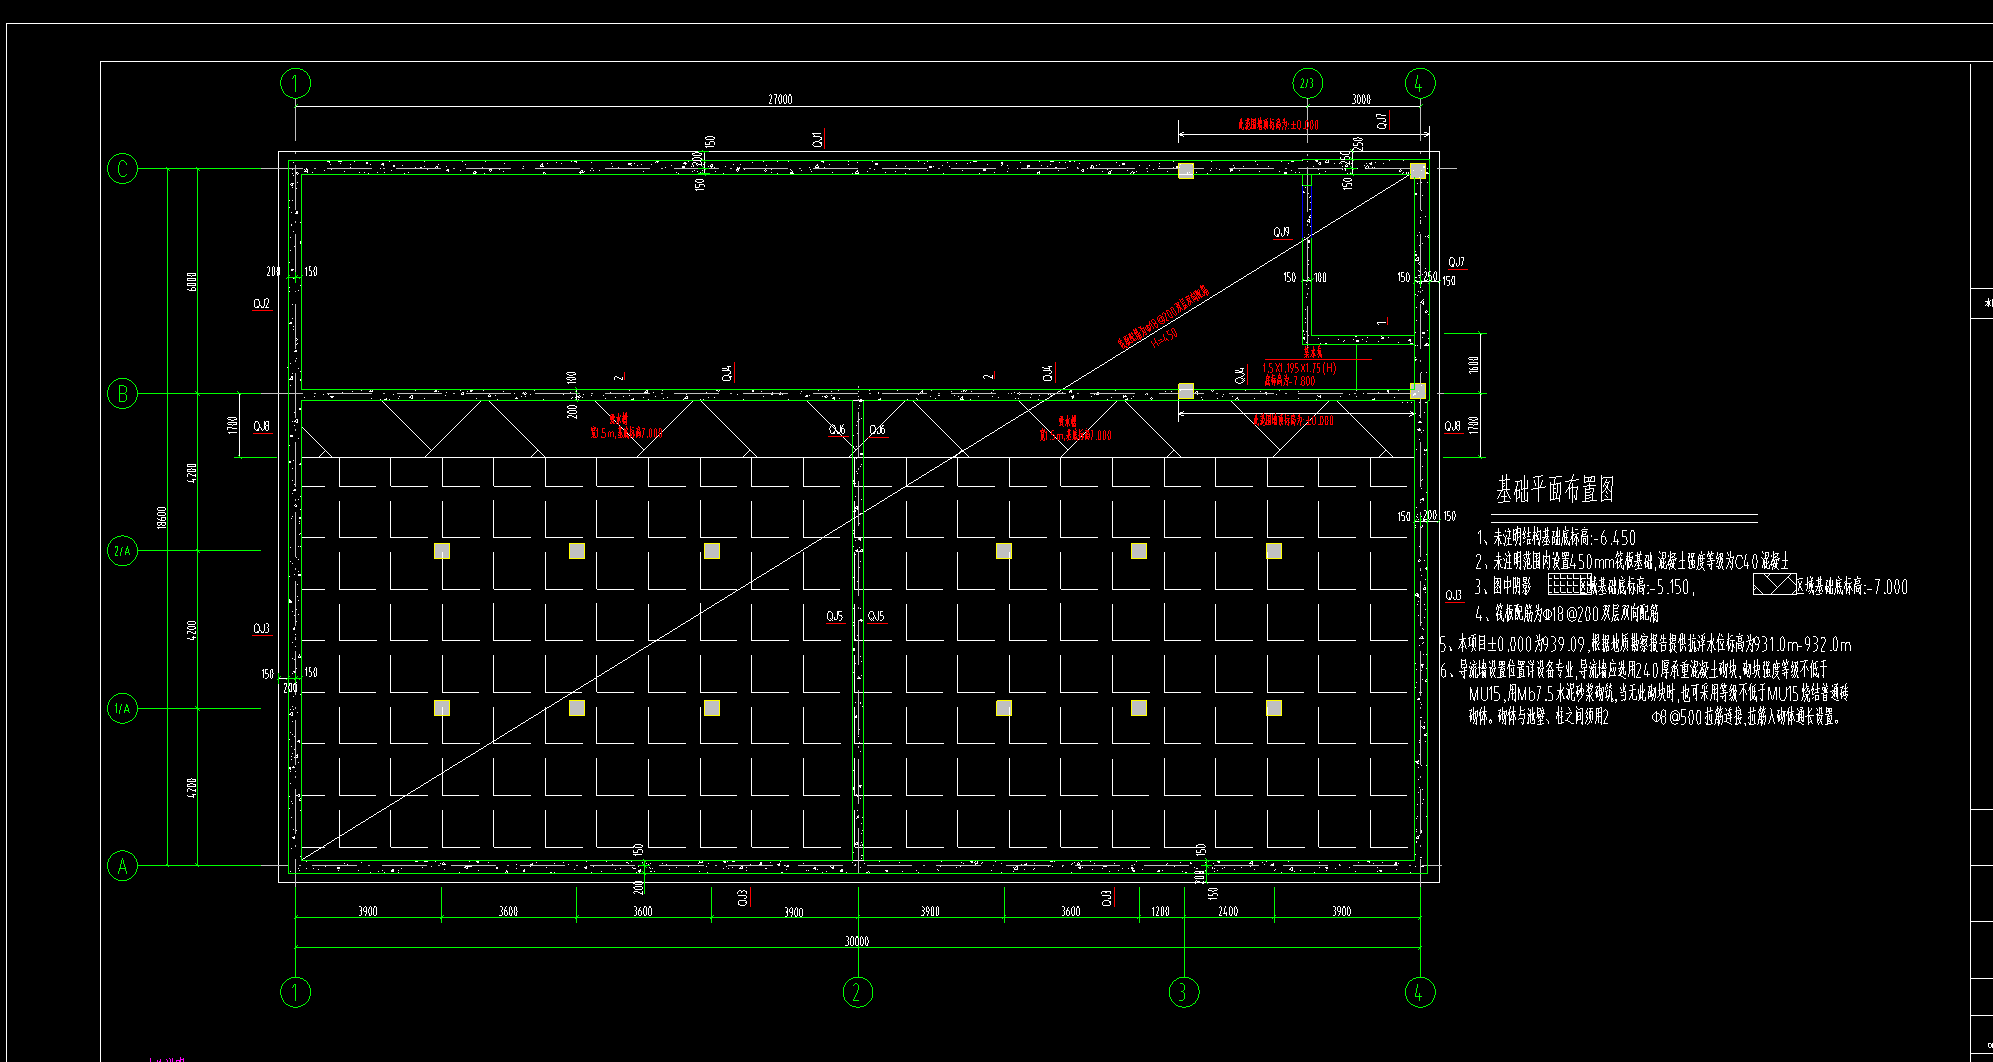Viewport: 1993px width, 1062px height.
Task: Click the axis bubble labeled B
Action: point(122,393)
